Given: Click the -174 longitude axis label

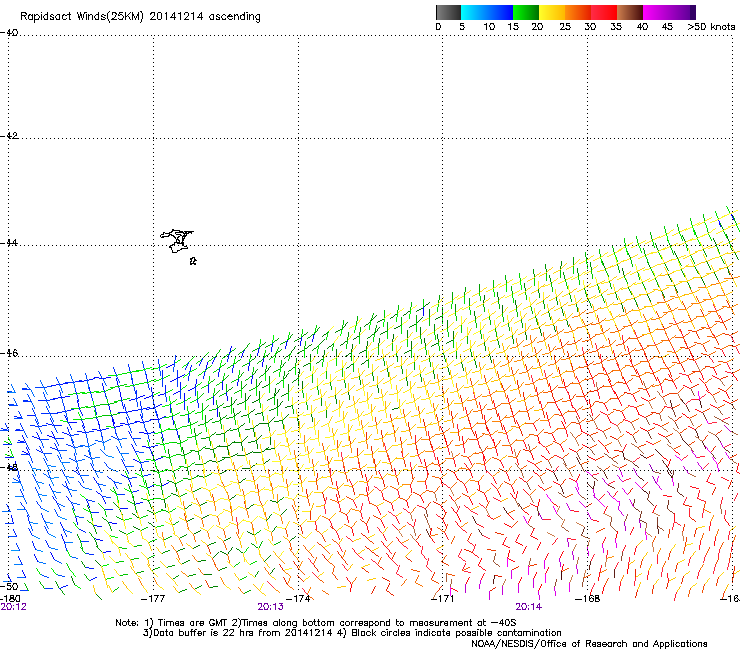Looking at the screenshot, I should point(298,599).
